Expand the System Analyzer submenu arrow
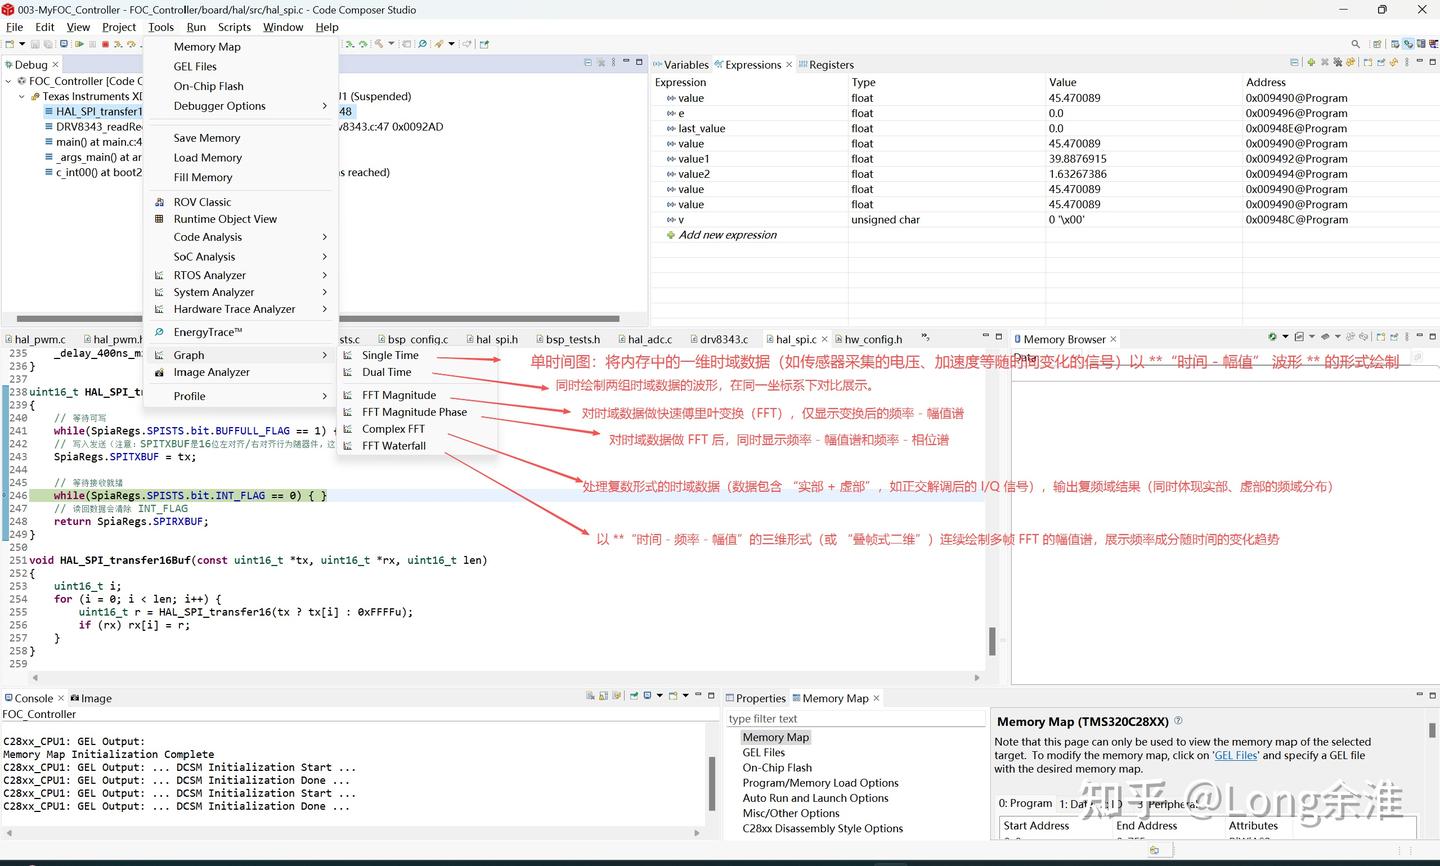The width and height of the screenshot is (1440, 866). pyautogui.click(x=325, y=292)
